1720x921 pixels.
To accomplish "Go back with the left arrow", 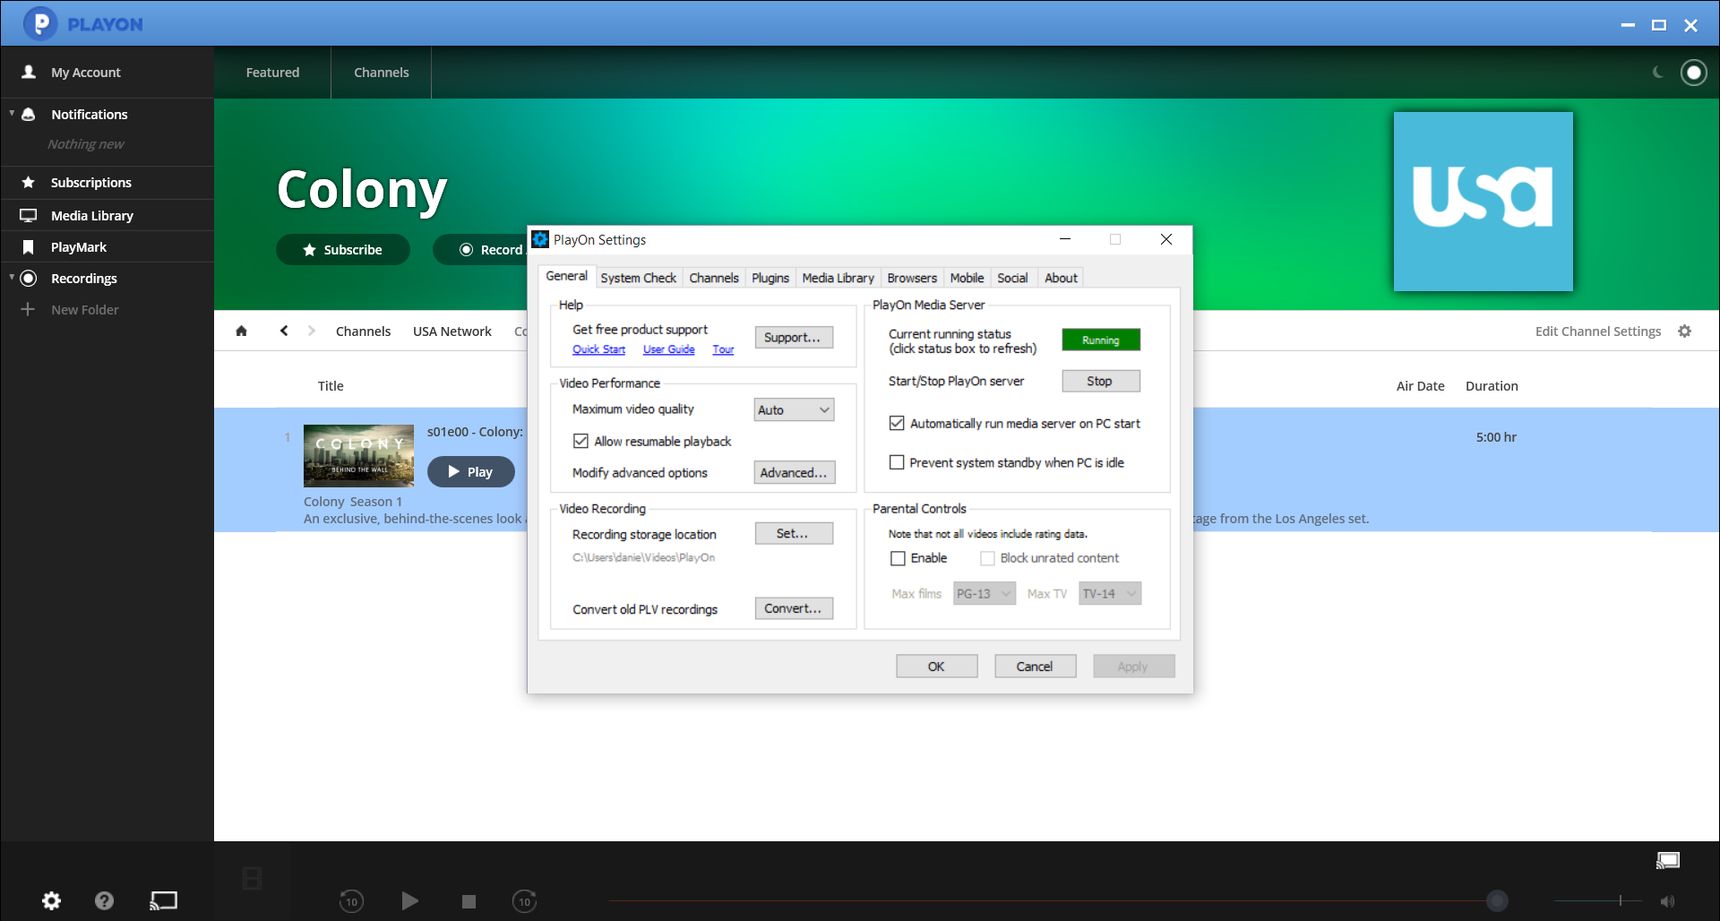I will tap(284, 331).
